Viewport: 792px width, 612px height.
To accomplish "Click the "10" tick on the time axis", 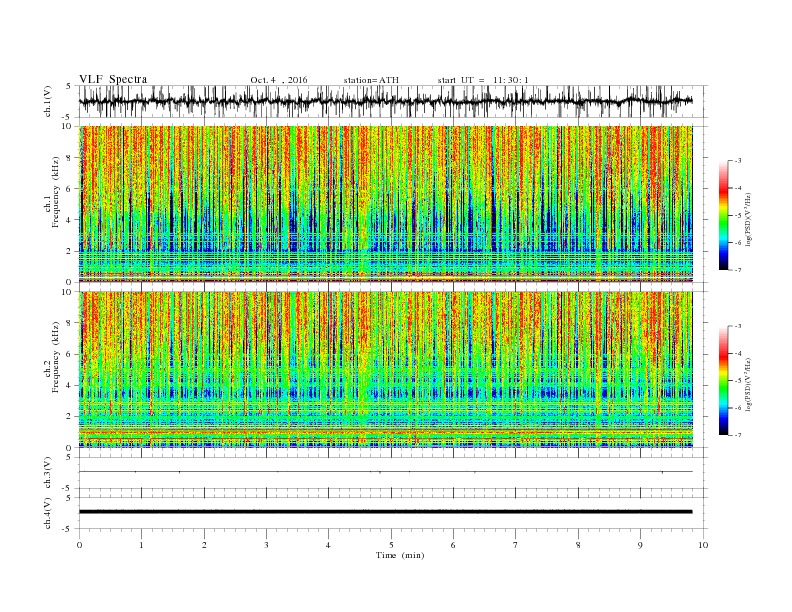I will [x=703, y=545].
